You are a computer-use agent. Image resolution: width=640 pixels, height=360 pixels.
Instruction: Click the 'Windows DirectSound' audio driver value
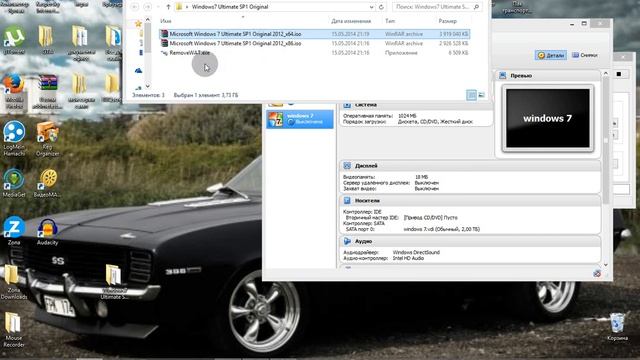(x=416, y=252)
